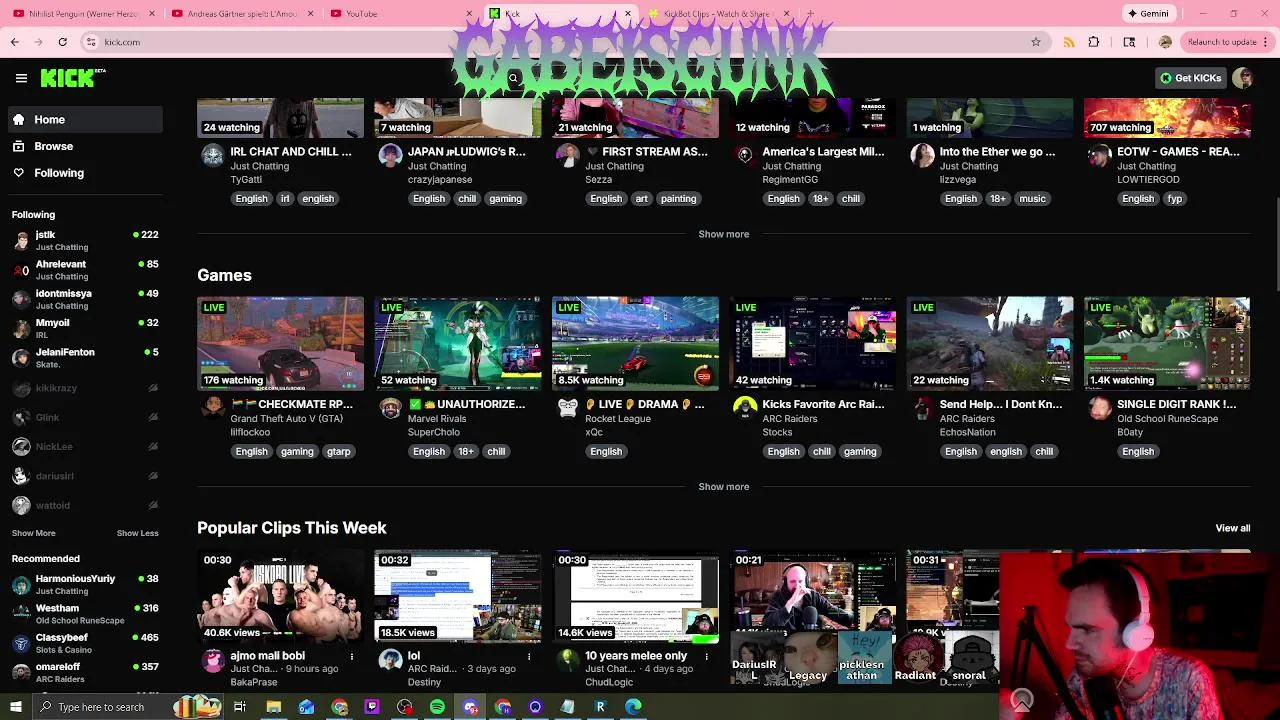Click the Chrome side panel icon
1280x720 pixels.
tap(1129, 42)
